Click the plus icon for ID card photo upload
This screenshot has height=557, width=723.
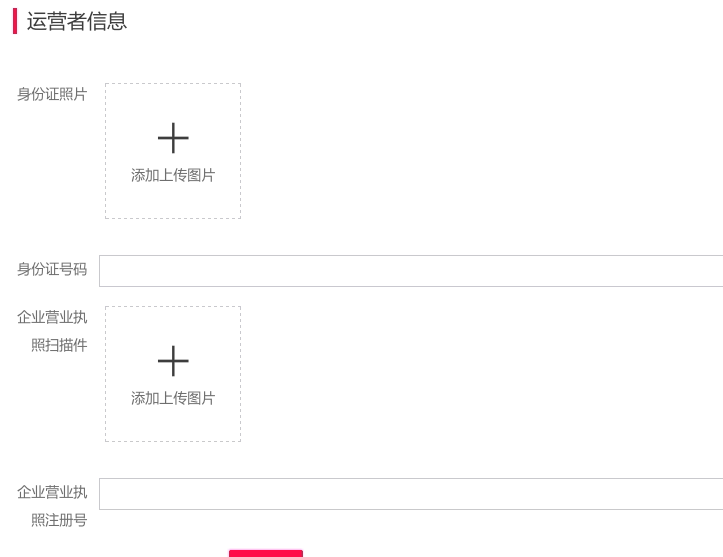pyautogui.click(x=173, y=138)
